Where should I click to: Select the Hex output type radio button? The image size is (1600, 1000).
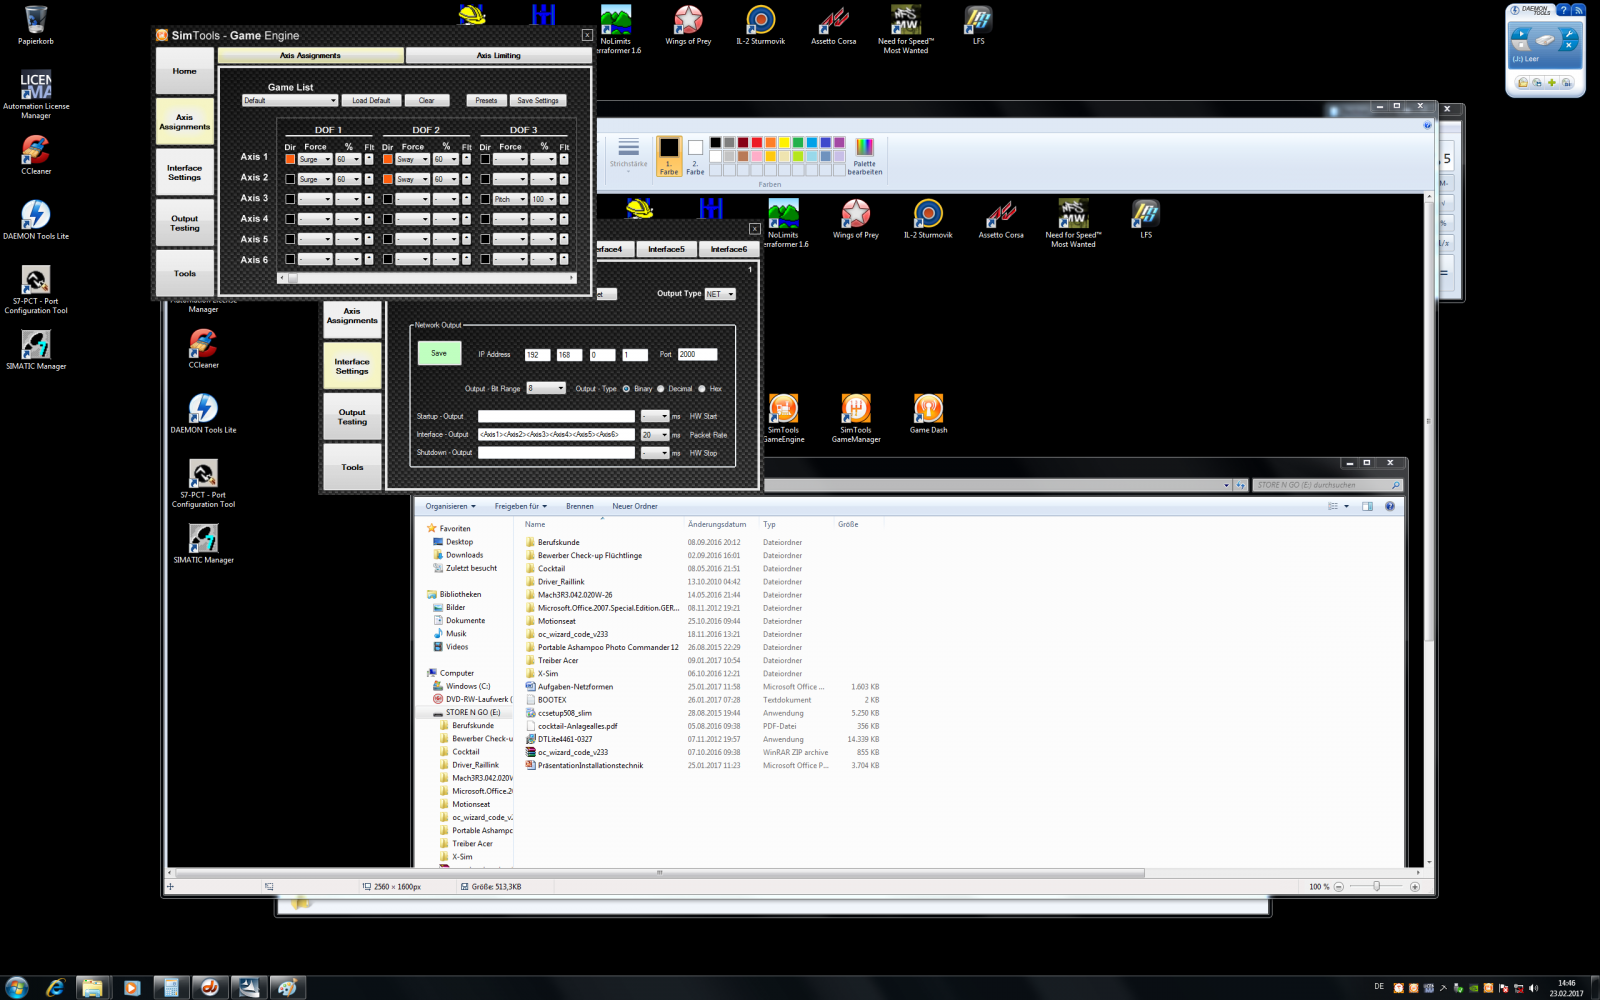pyautogui.click(x=701, y=389)
